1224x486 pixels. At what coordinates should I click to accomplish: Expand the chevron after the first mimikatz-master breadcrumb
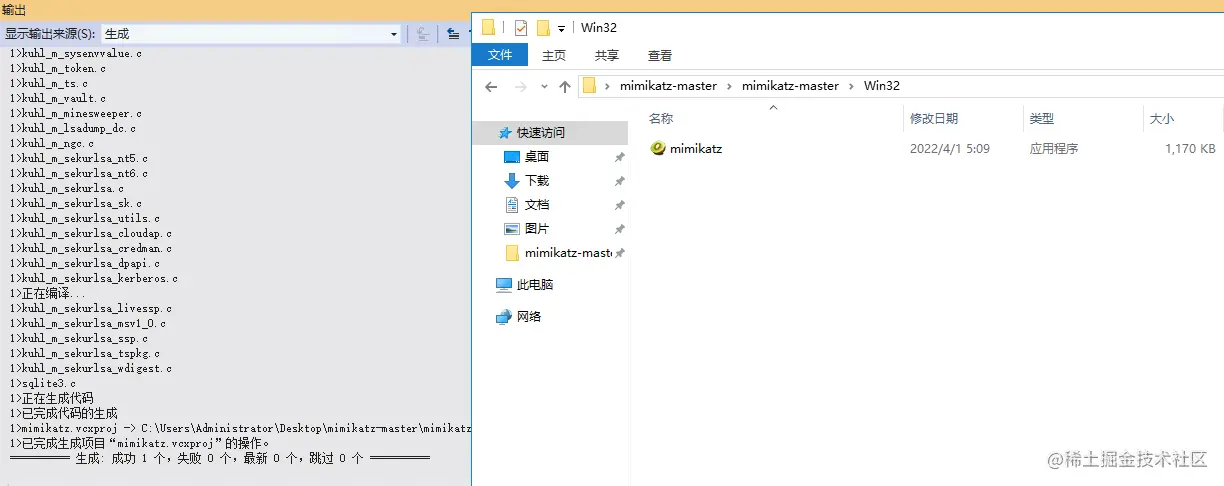(x=730, y=86)
